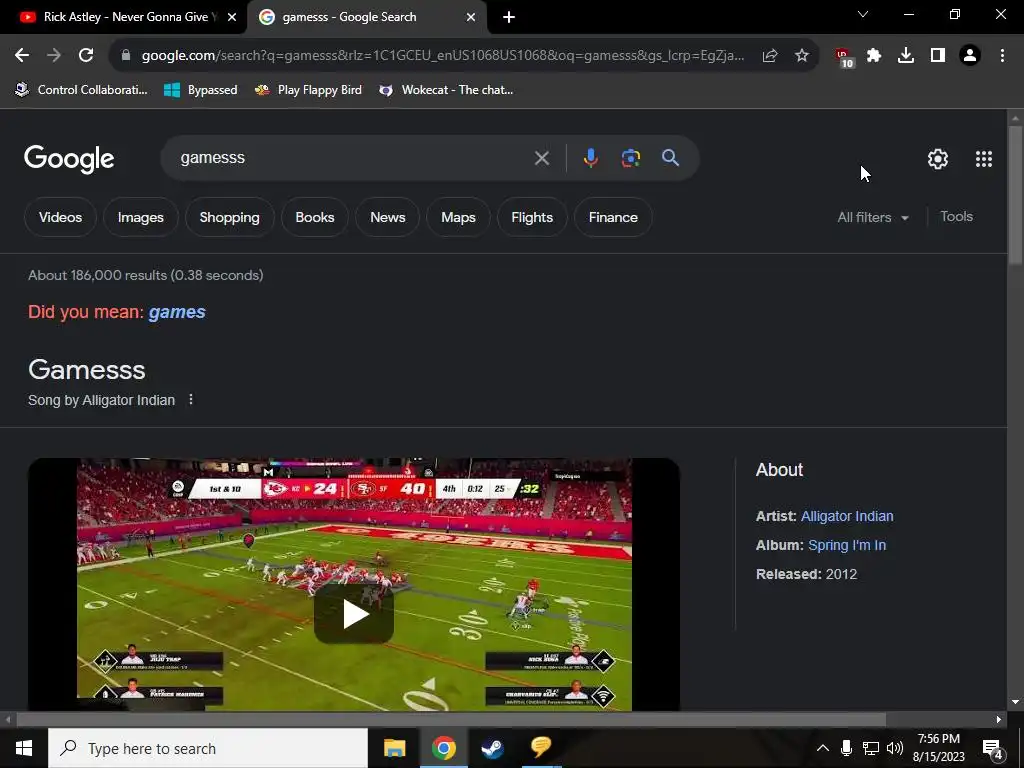
Task: Open the tab search dropdown
Action: 863,14
